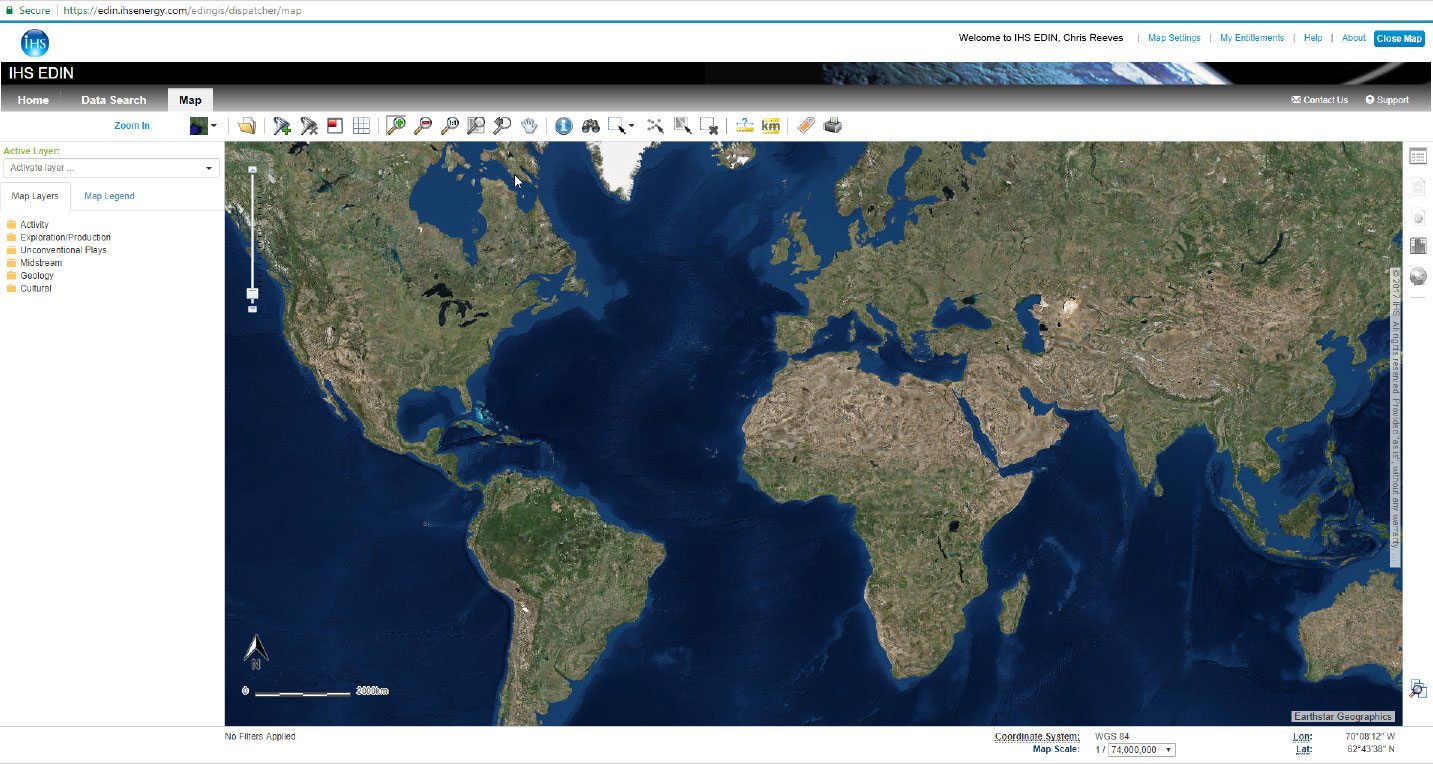
Task: Open the basemap selector thumbnail dropdown
Action: click(x=203, y=126)
